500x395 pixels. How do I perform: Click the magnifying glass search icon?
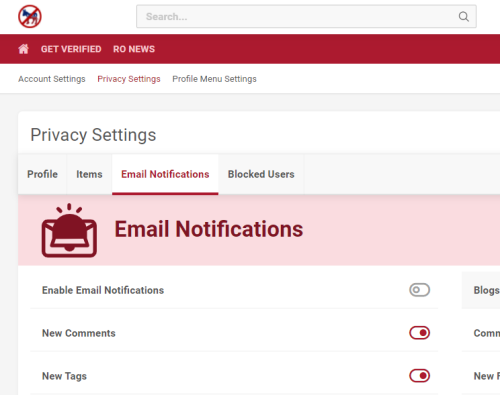click(x=463, y=16)
